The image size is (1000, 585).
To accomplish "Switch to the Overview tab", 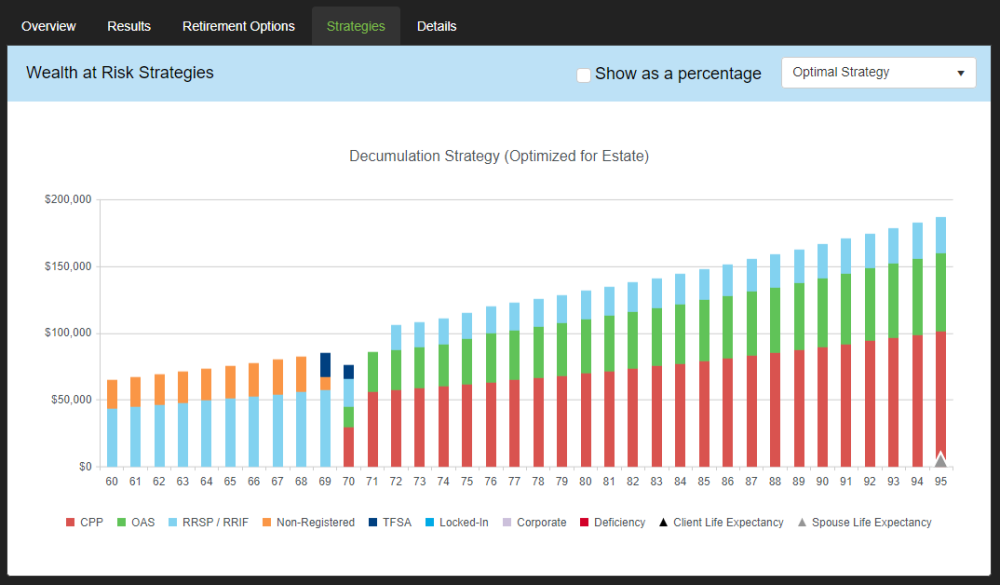I will click(48, 26).
